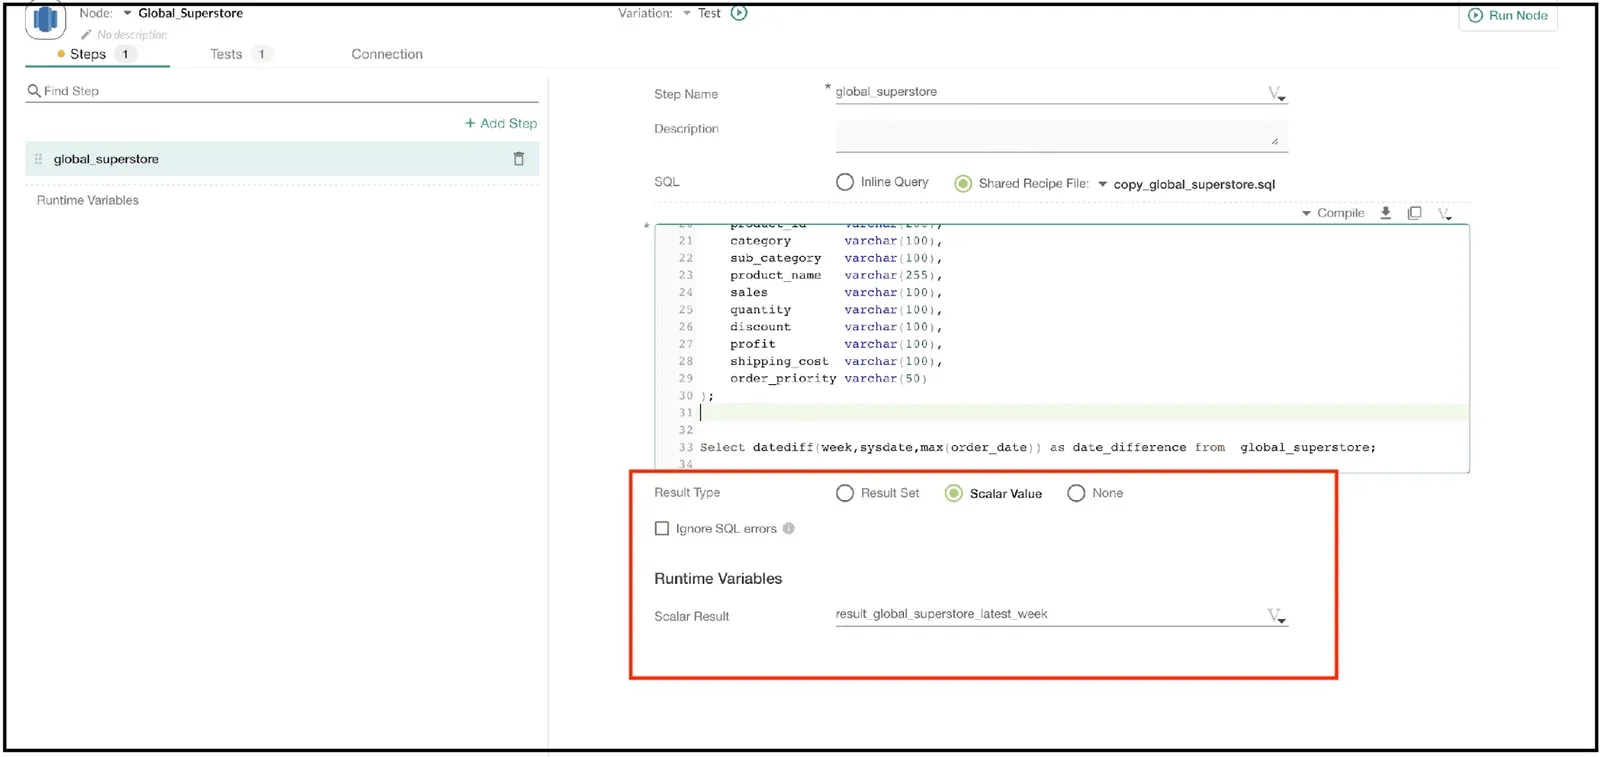
Task: Select the Result Set radio button
Action: pos(845,493)
